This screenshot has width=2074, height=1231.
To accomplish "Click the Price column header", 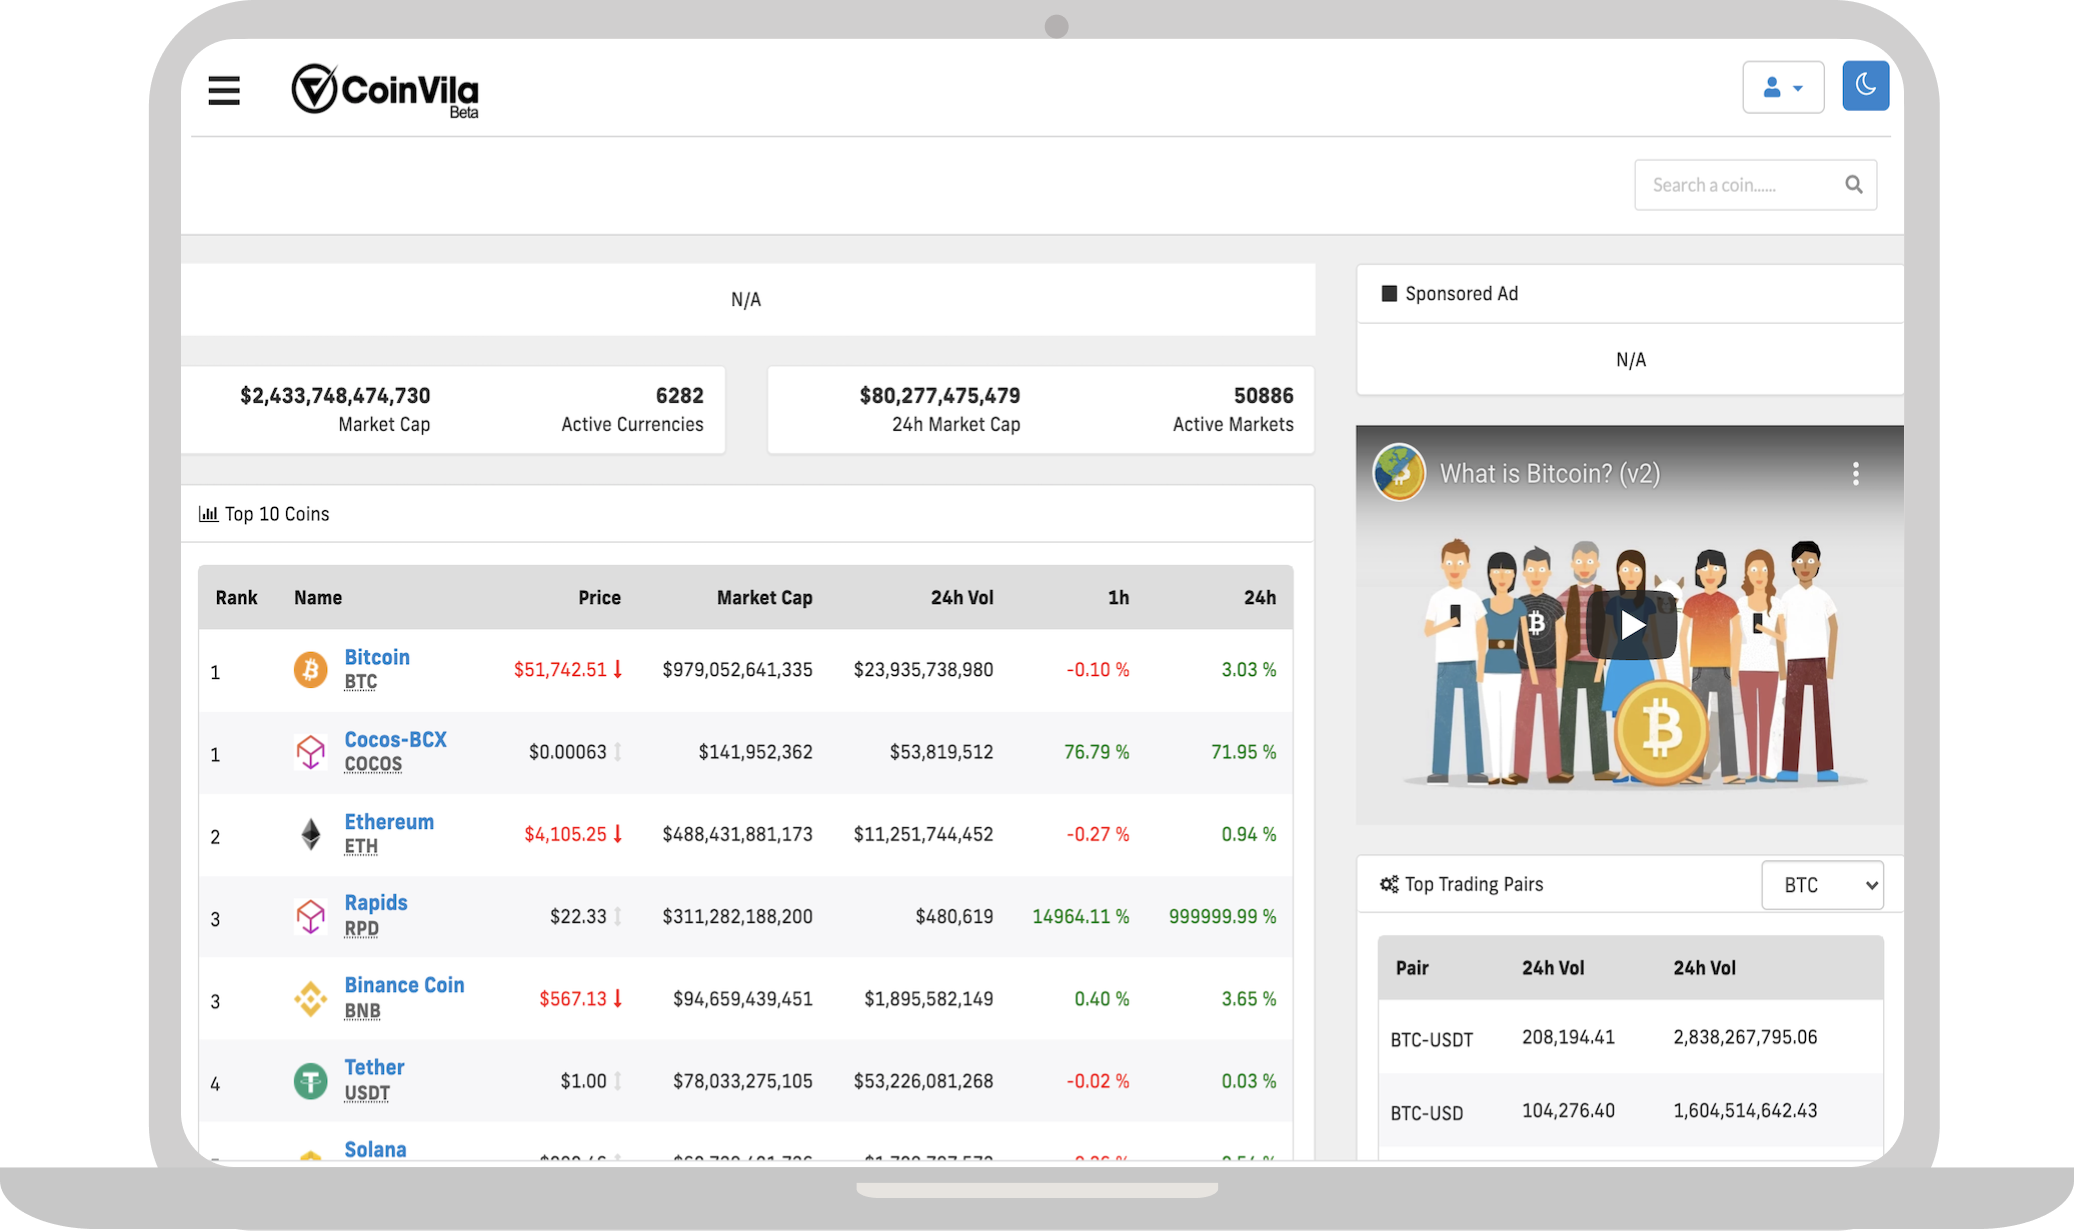I will 599,598.
